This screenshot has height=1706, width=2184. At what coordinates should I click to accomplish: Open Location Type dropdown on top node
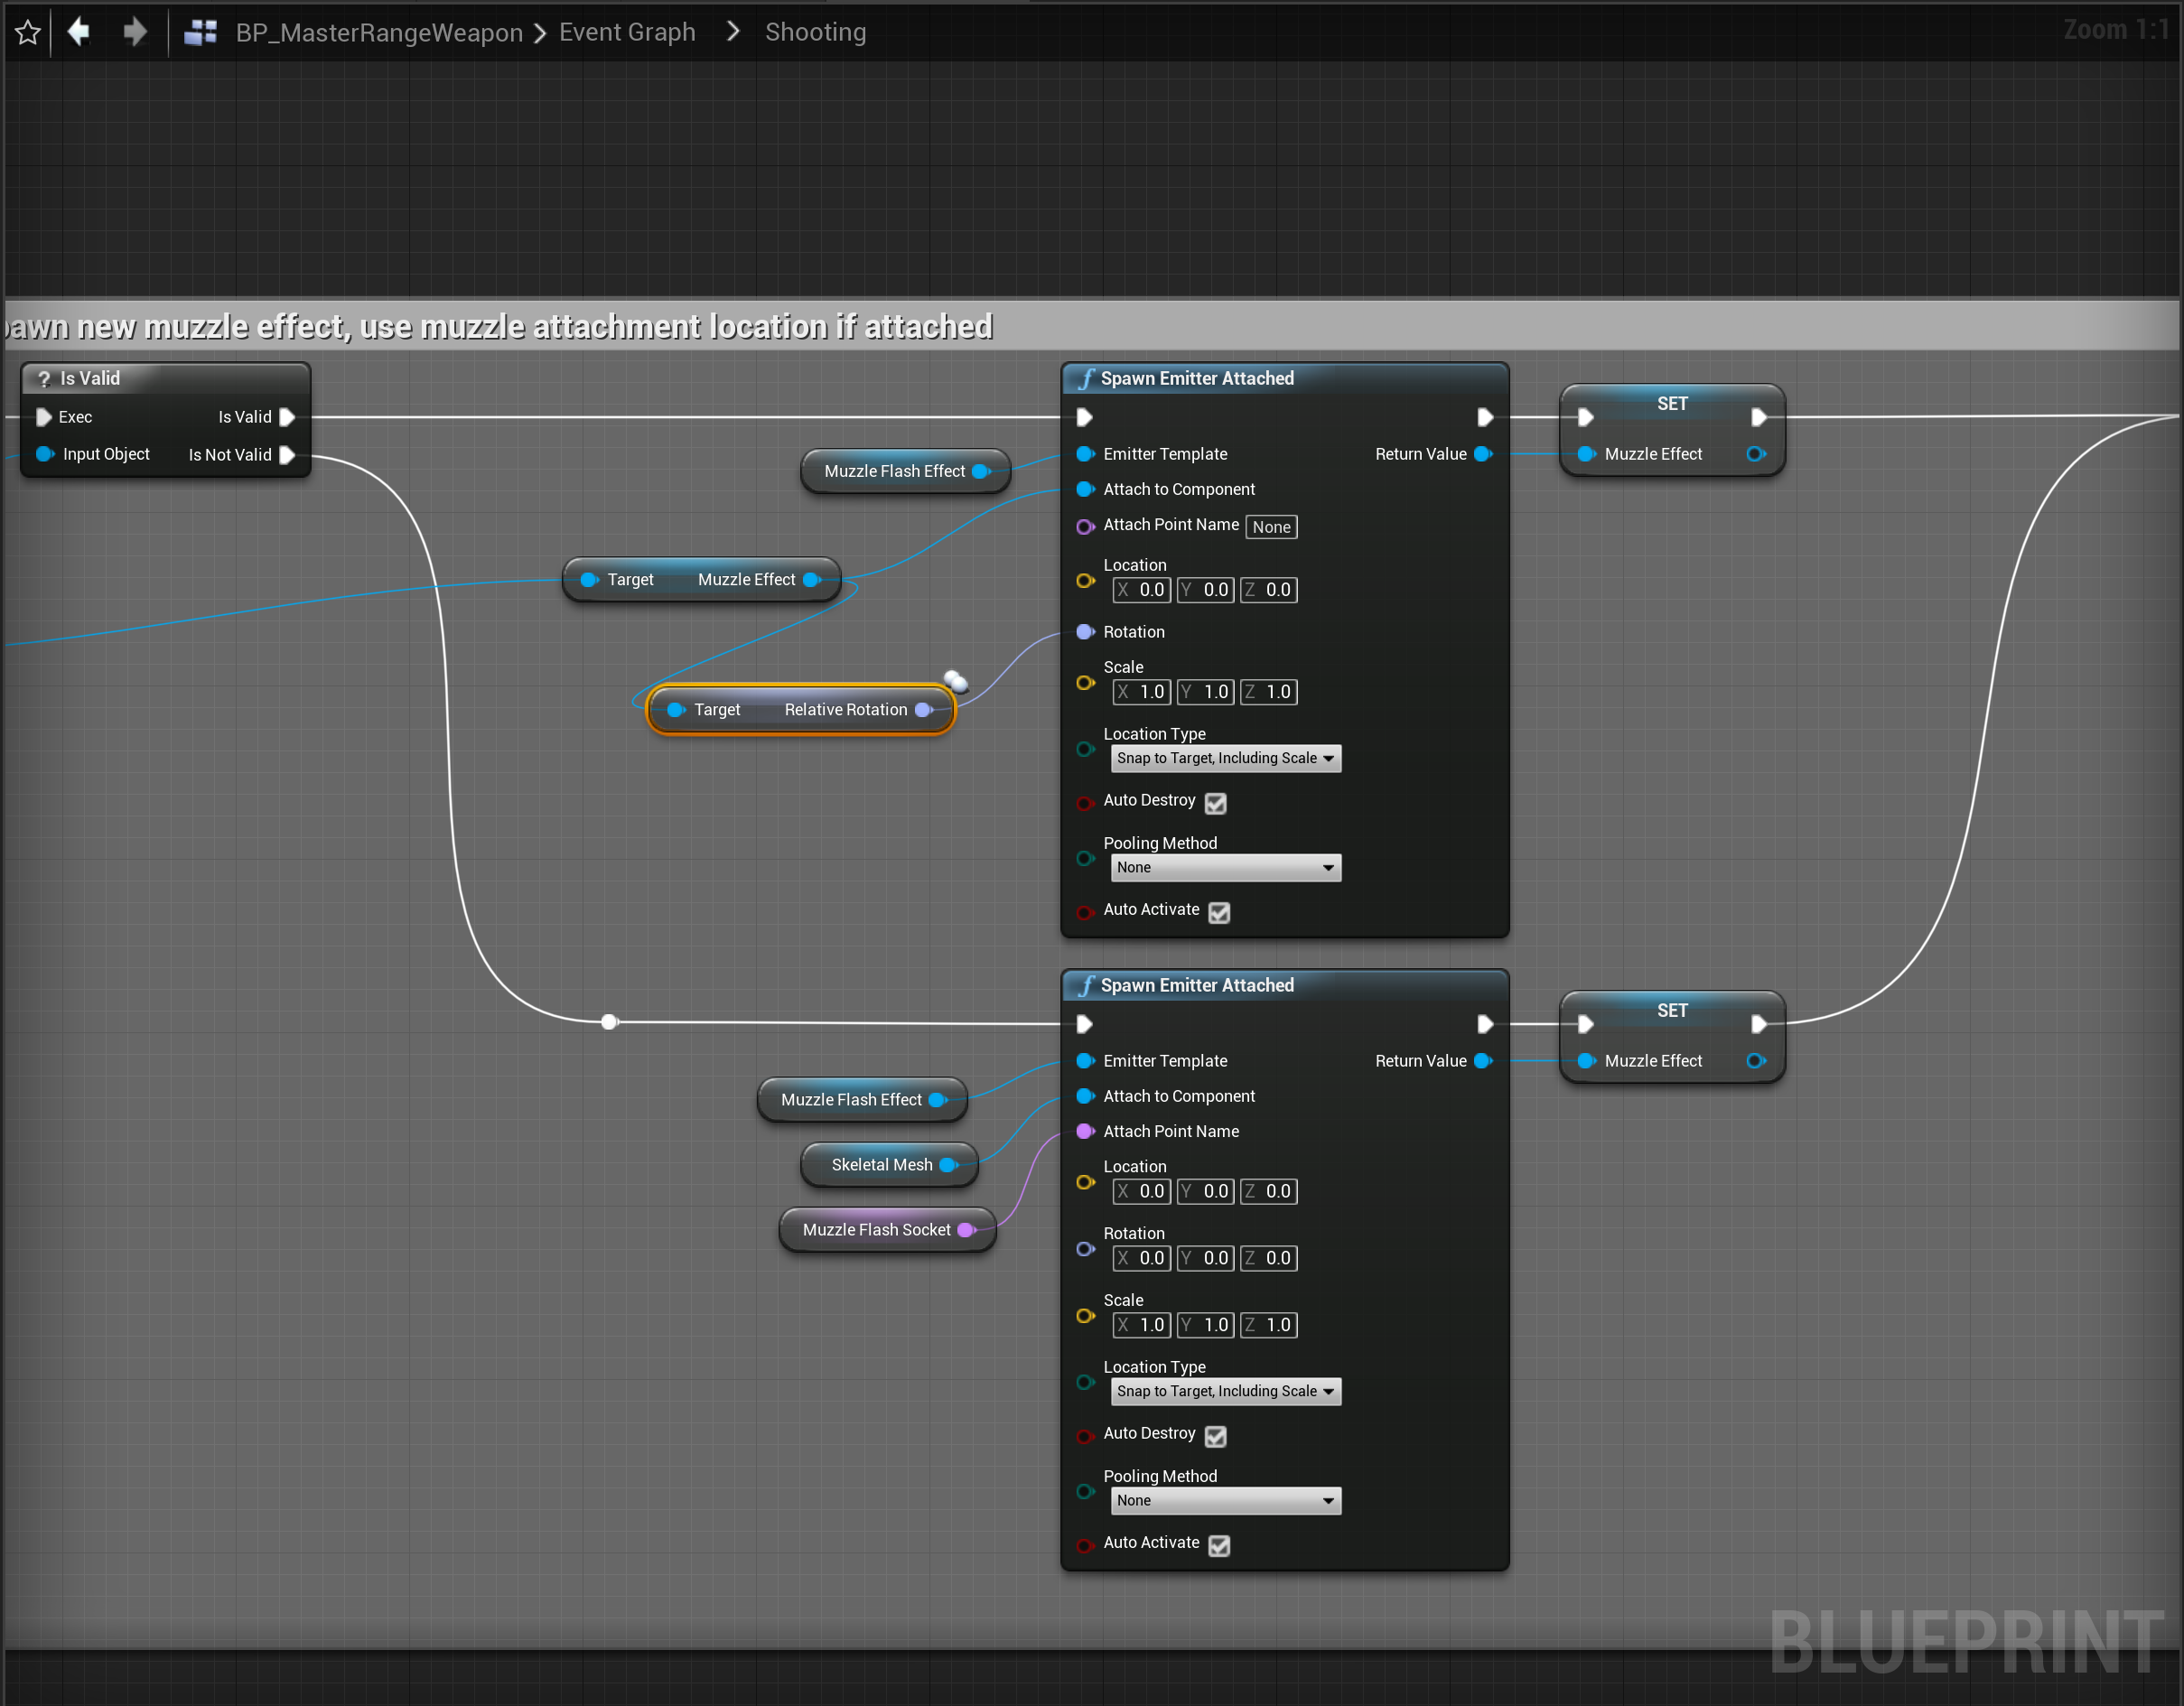[x=1225, y=759]
